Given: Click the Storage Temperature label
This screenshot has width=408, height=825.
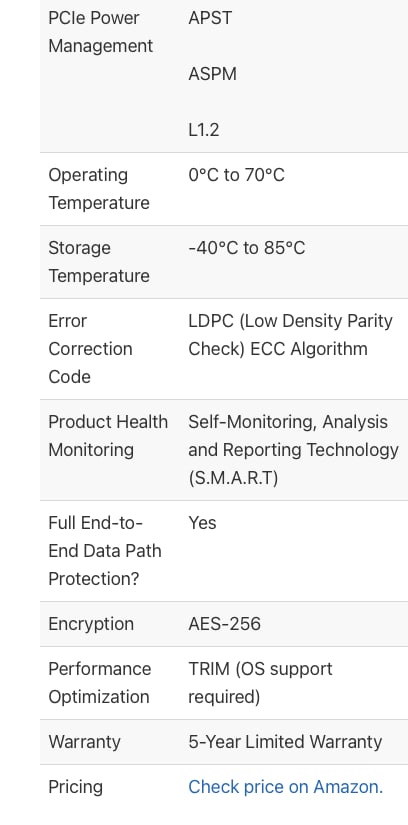Looking at the screenshot, I should [99, 262].
